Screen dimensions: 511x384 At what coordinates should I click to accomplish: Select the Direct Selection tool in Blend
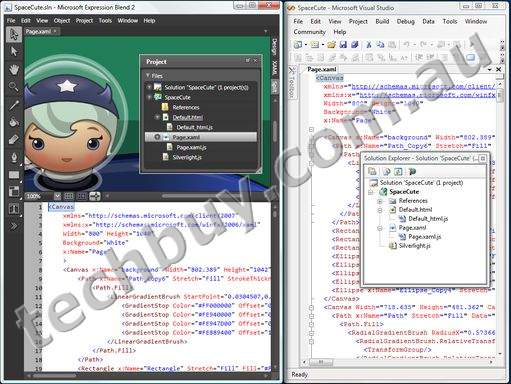(x=14, y=51)
